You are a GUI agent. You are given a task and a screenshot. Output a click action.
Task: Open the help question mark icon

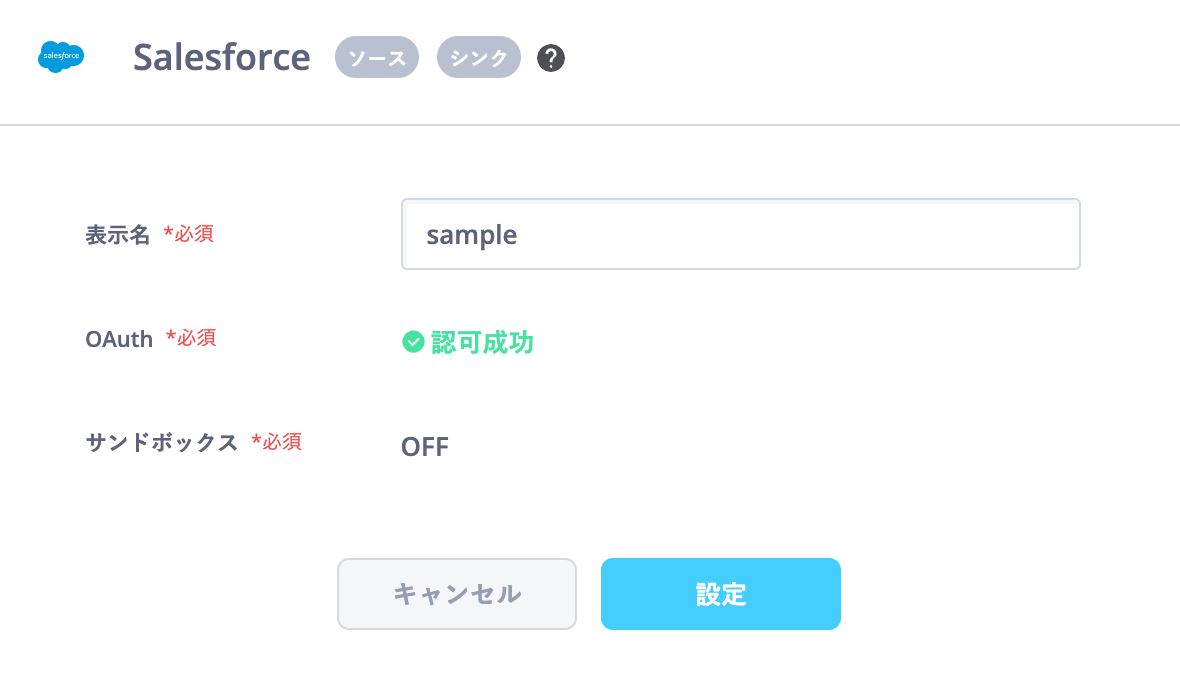(x=551, y=58)
